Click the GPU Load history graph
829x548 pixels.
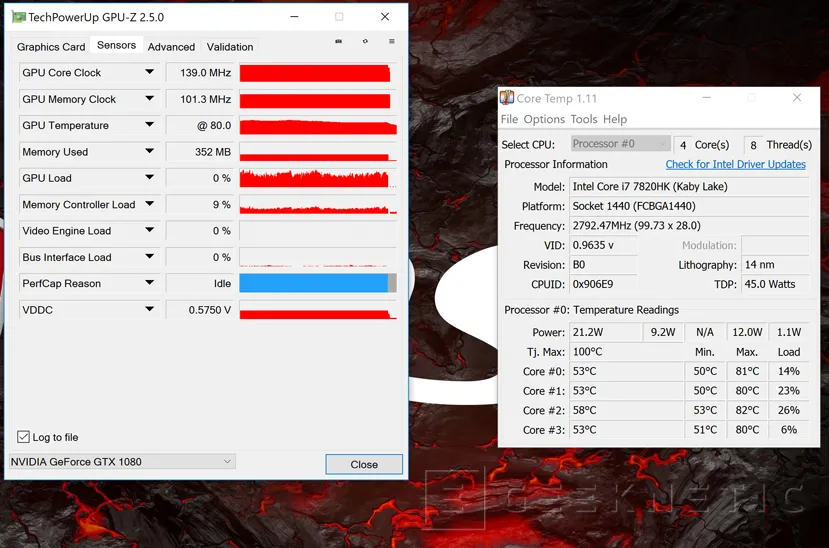pos(318,178)
